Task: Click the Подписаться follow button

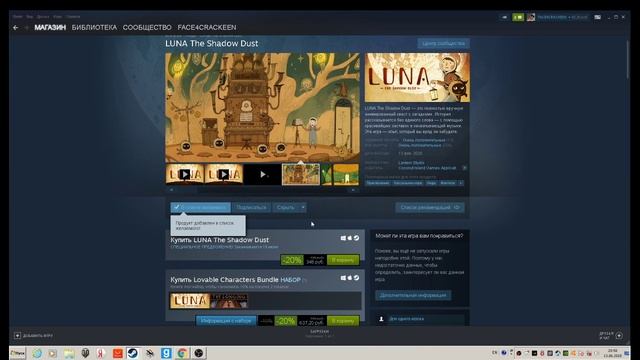Action: click(251, 207)
